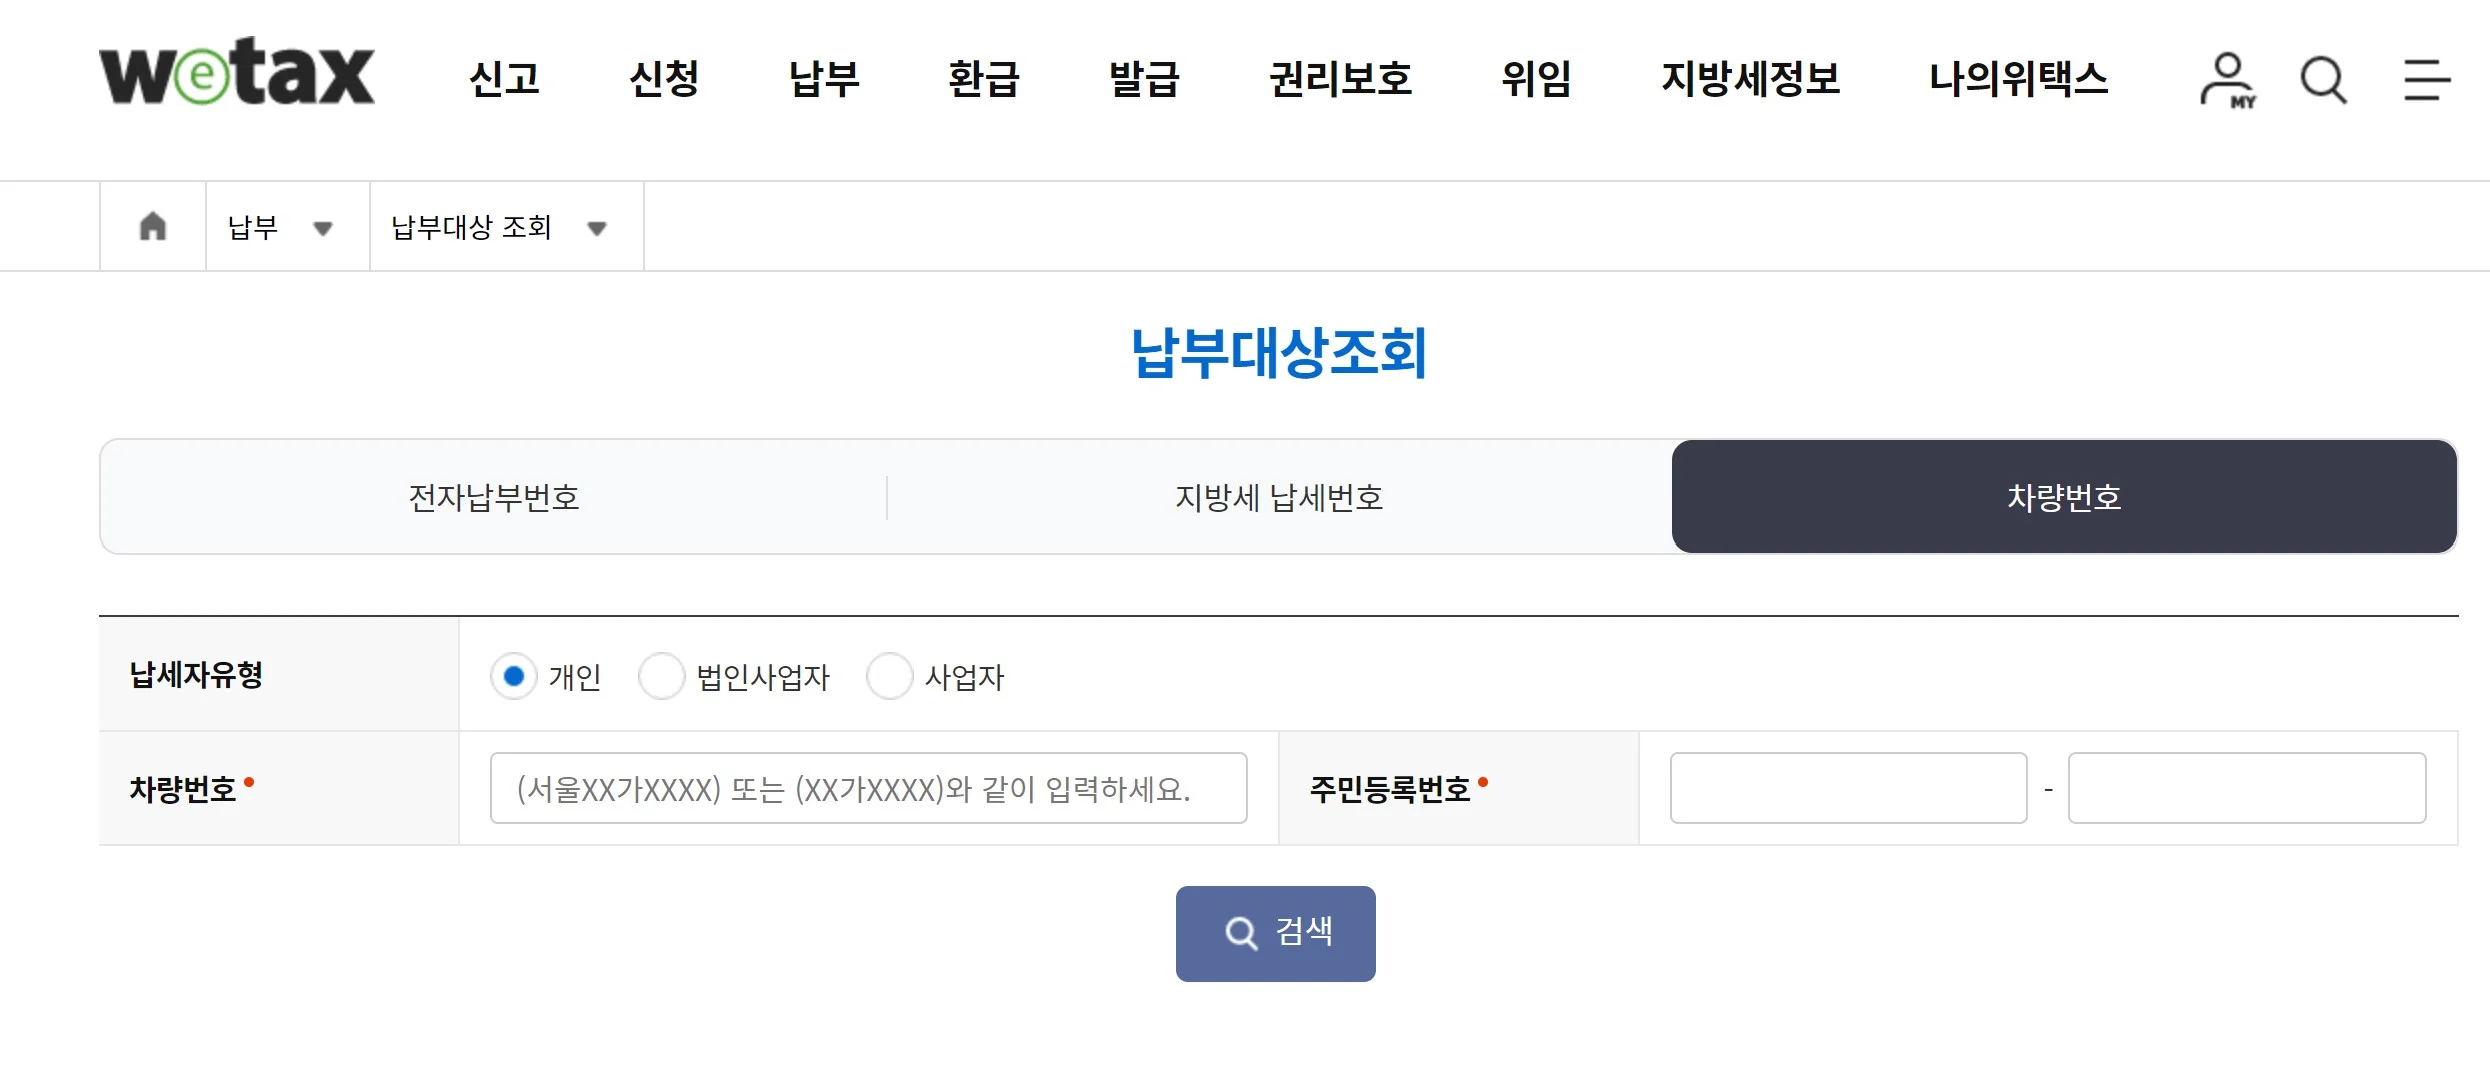Expand the 납부대상 조회 breadcrumb dropdown

click(507, 227)
